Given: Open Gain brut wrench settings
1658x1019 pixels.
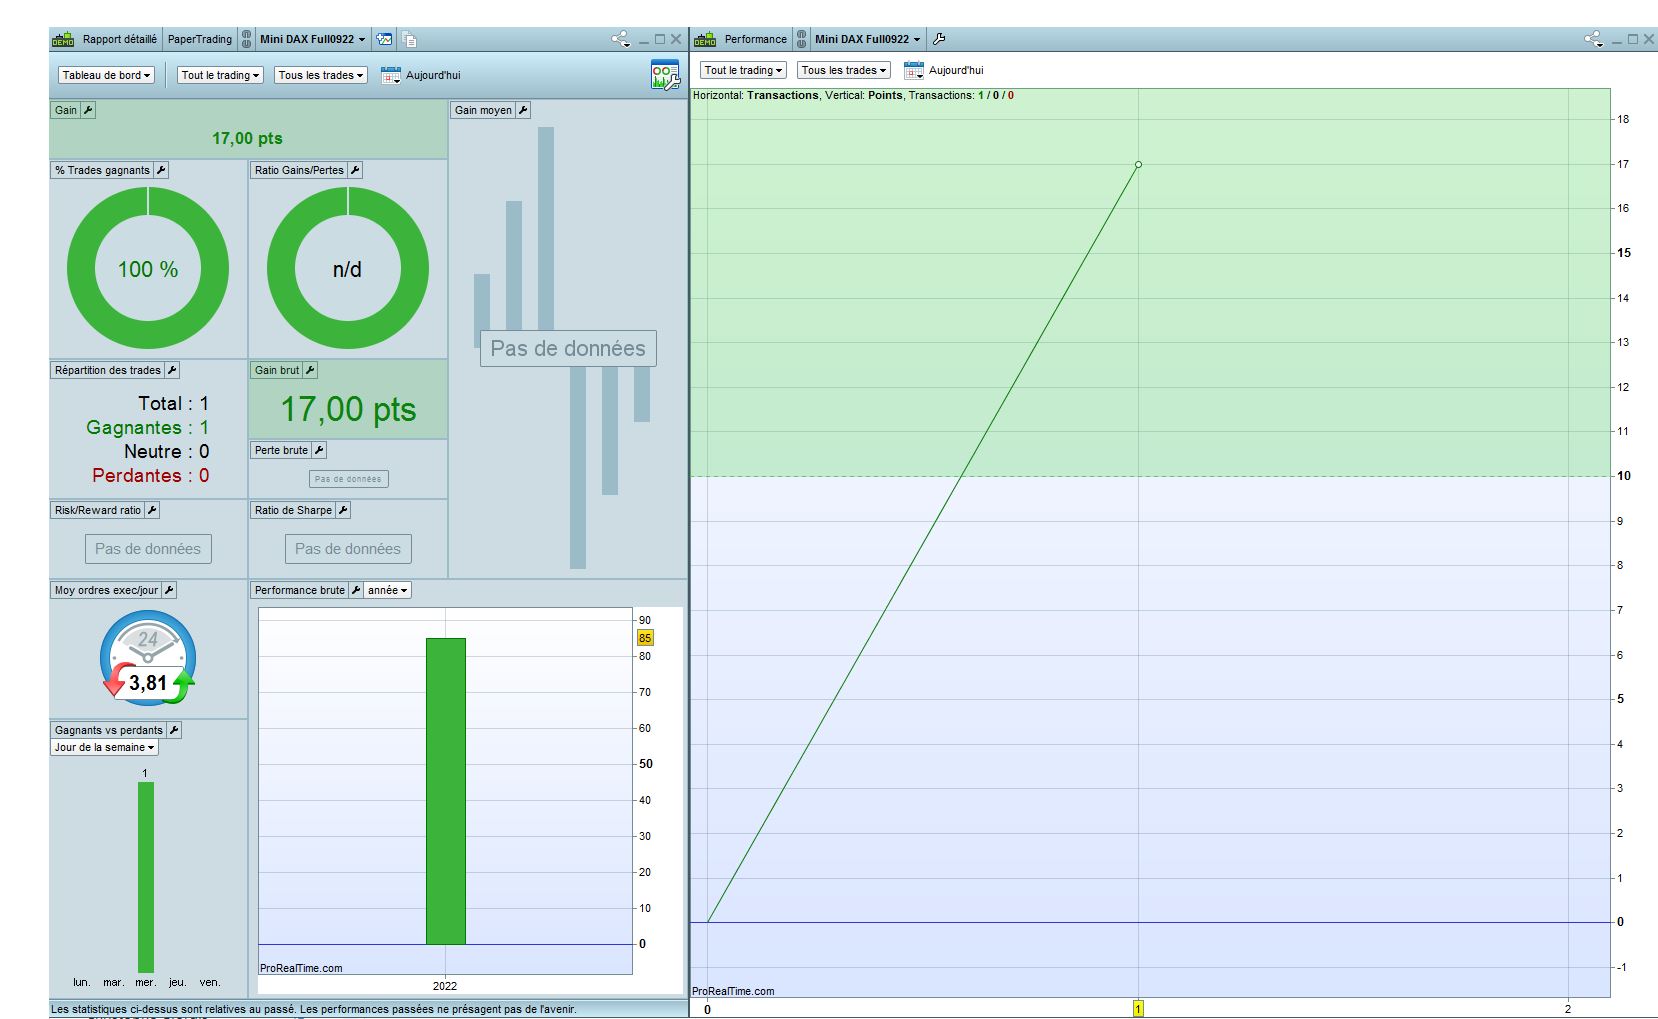Looking at the screenshot, I should click(310, 370).
